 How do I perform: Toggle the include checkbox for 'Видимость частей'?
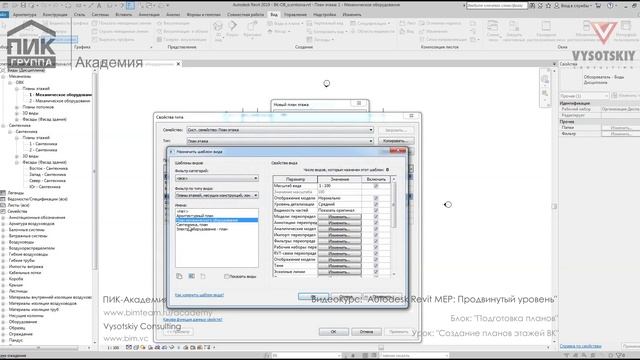376,210
